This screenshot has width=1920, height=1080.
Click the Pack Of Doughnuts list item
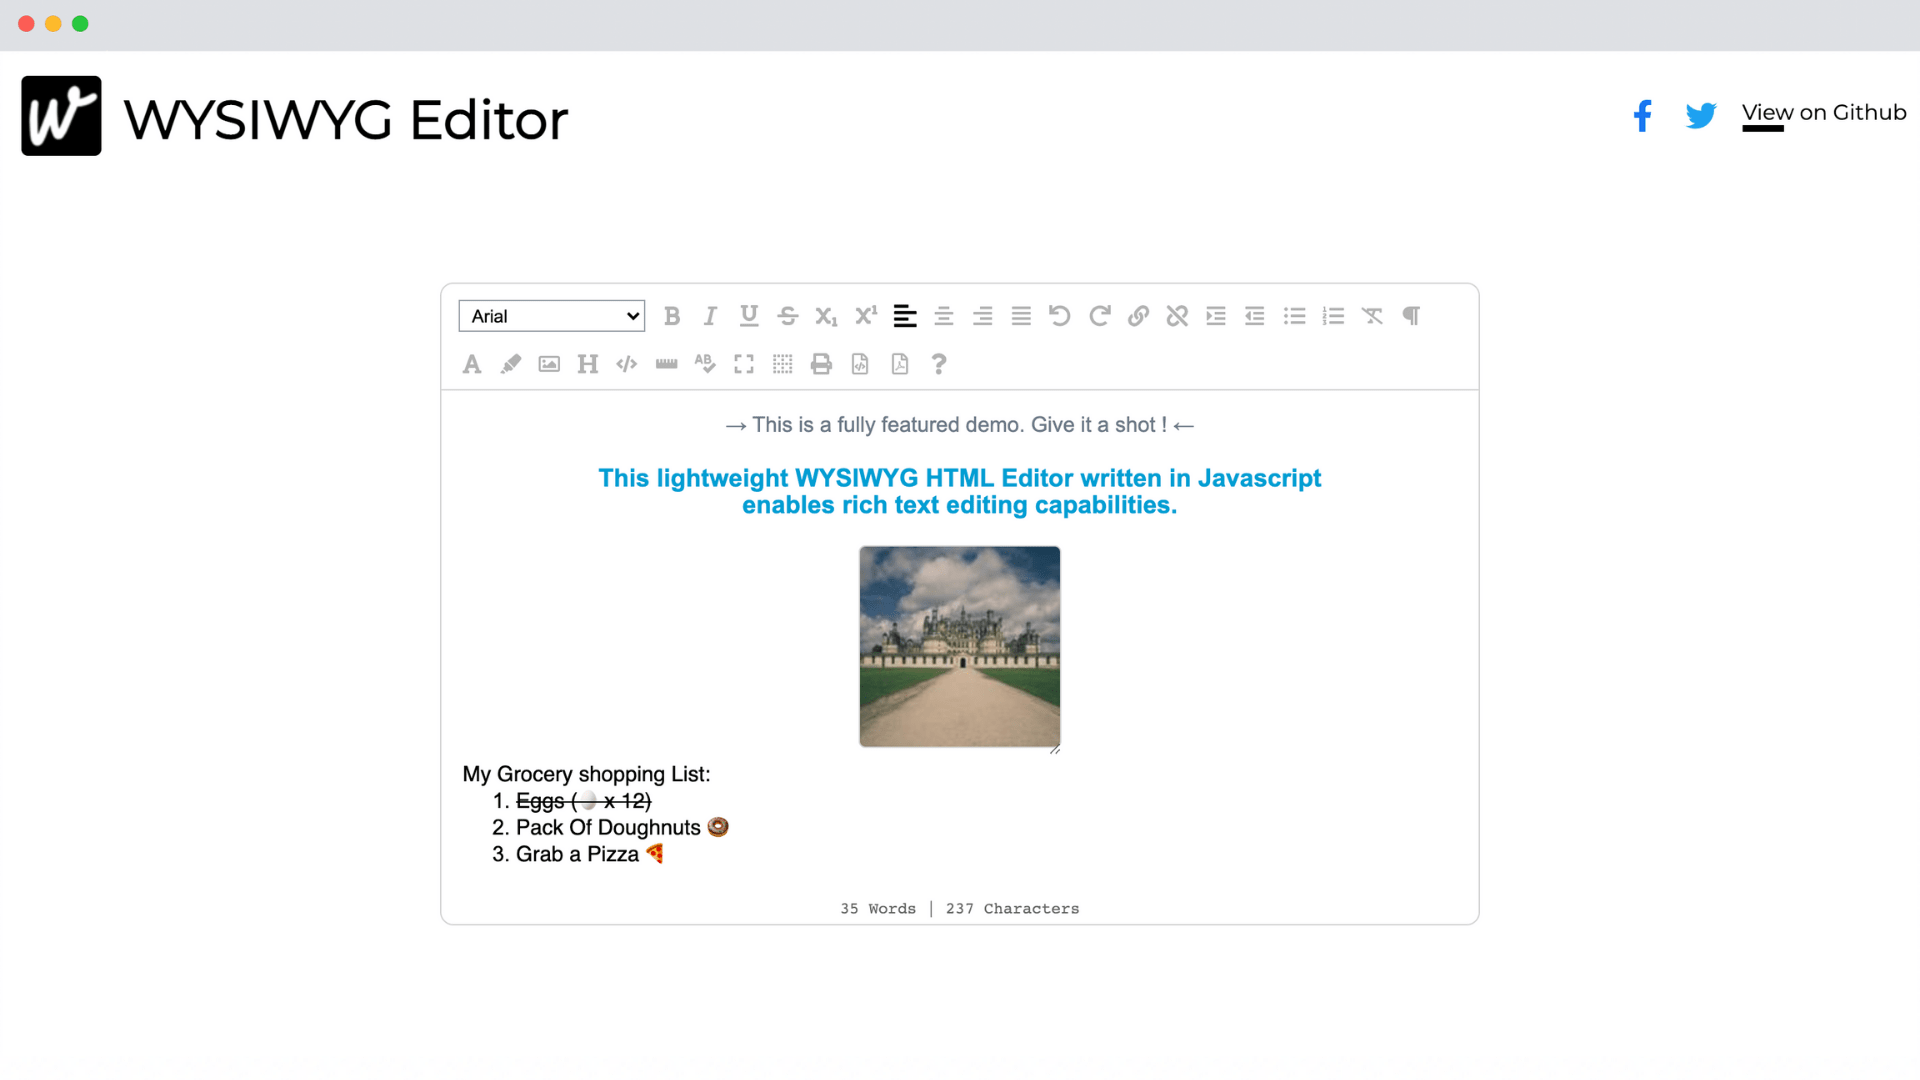point(622,827)
